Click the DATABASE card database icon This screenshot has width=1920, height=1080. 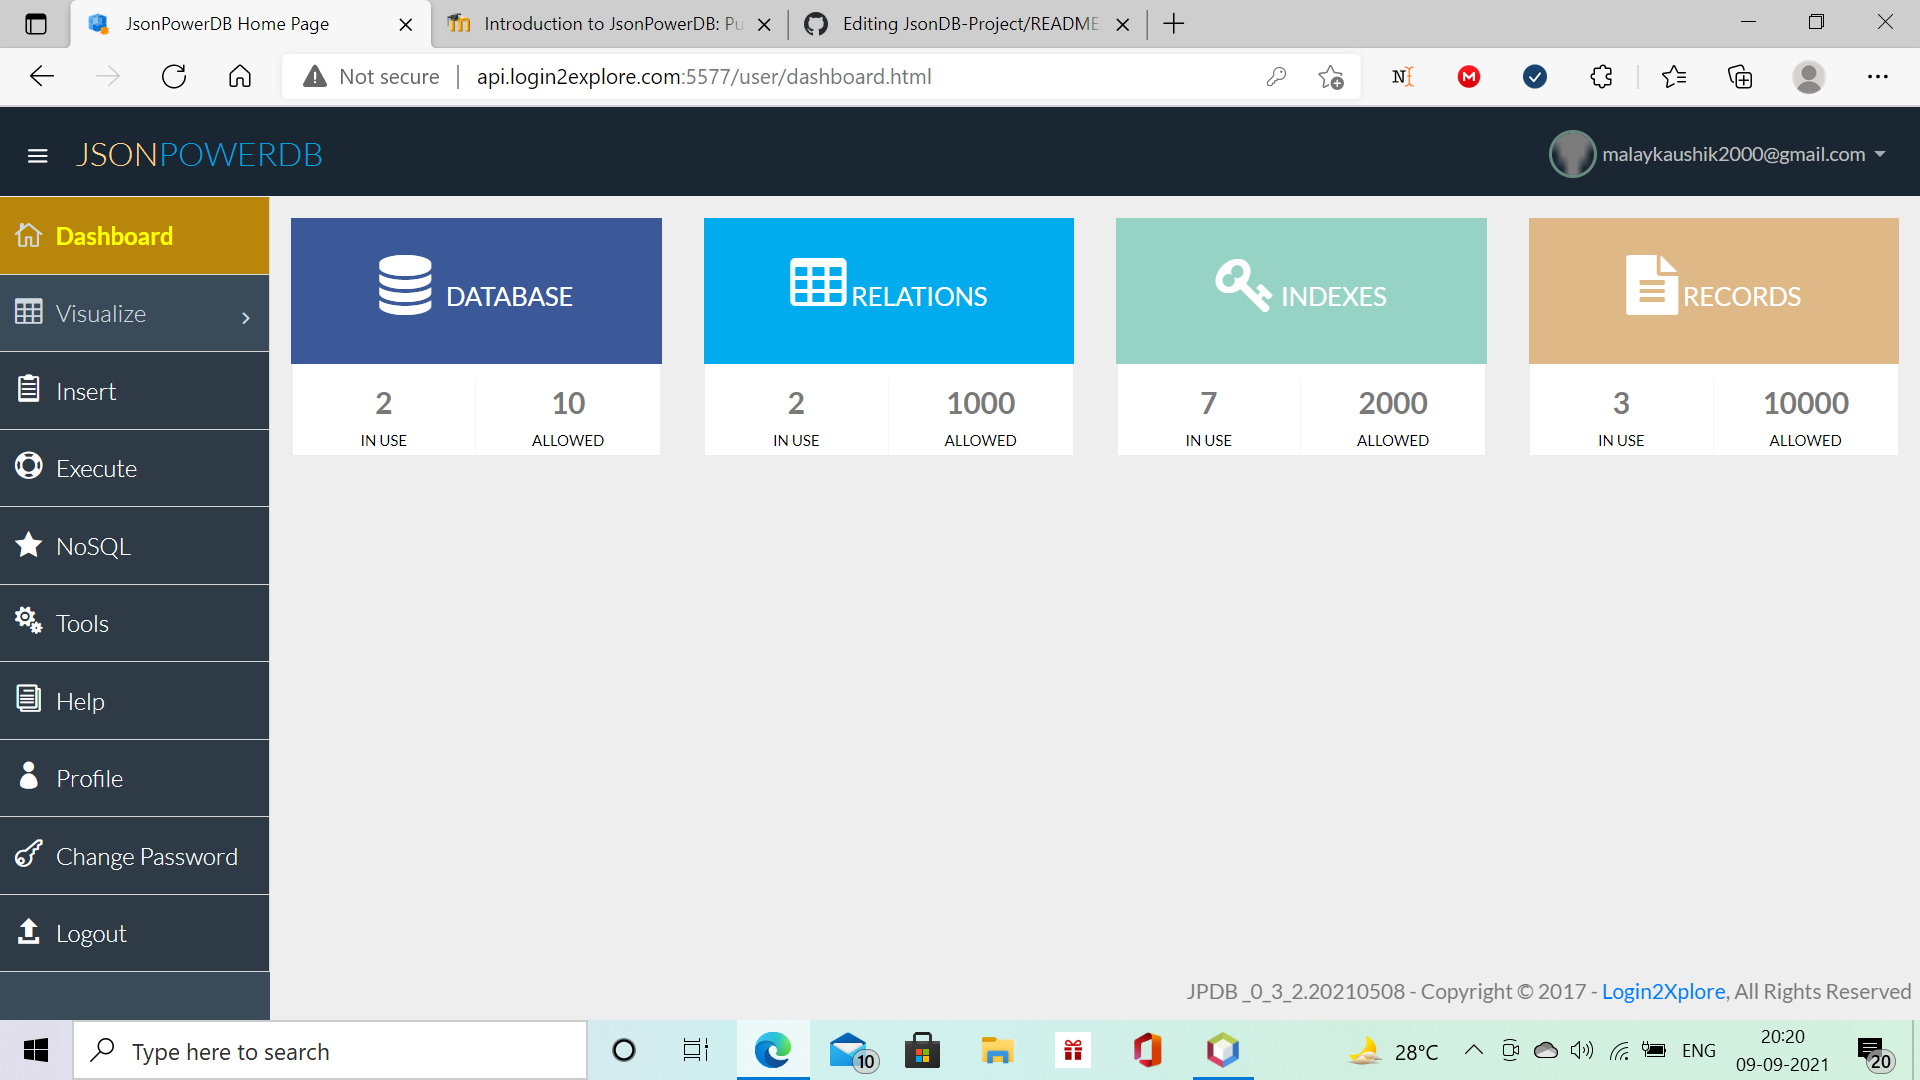404,285
